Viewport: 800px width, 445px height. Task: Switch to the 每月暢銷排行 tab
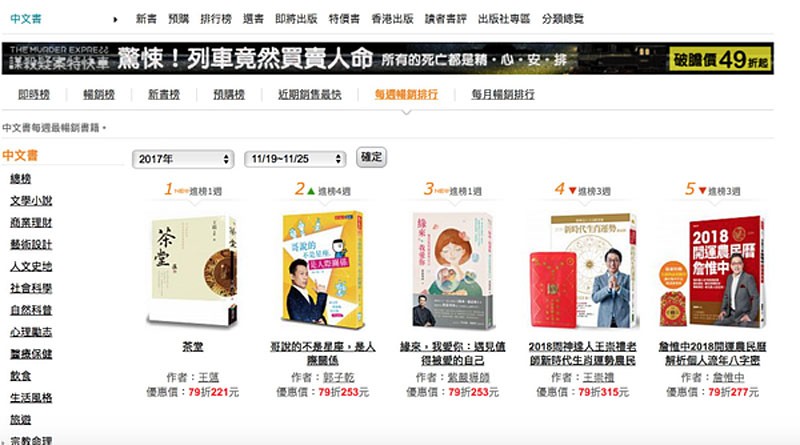pos(503,94)
